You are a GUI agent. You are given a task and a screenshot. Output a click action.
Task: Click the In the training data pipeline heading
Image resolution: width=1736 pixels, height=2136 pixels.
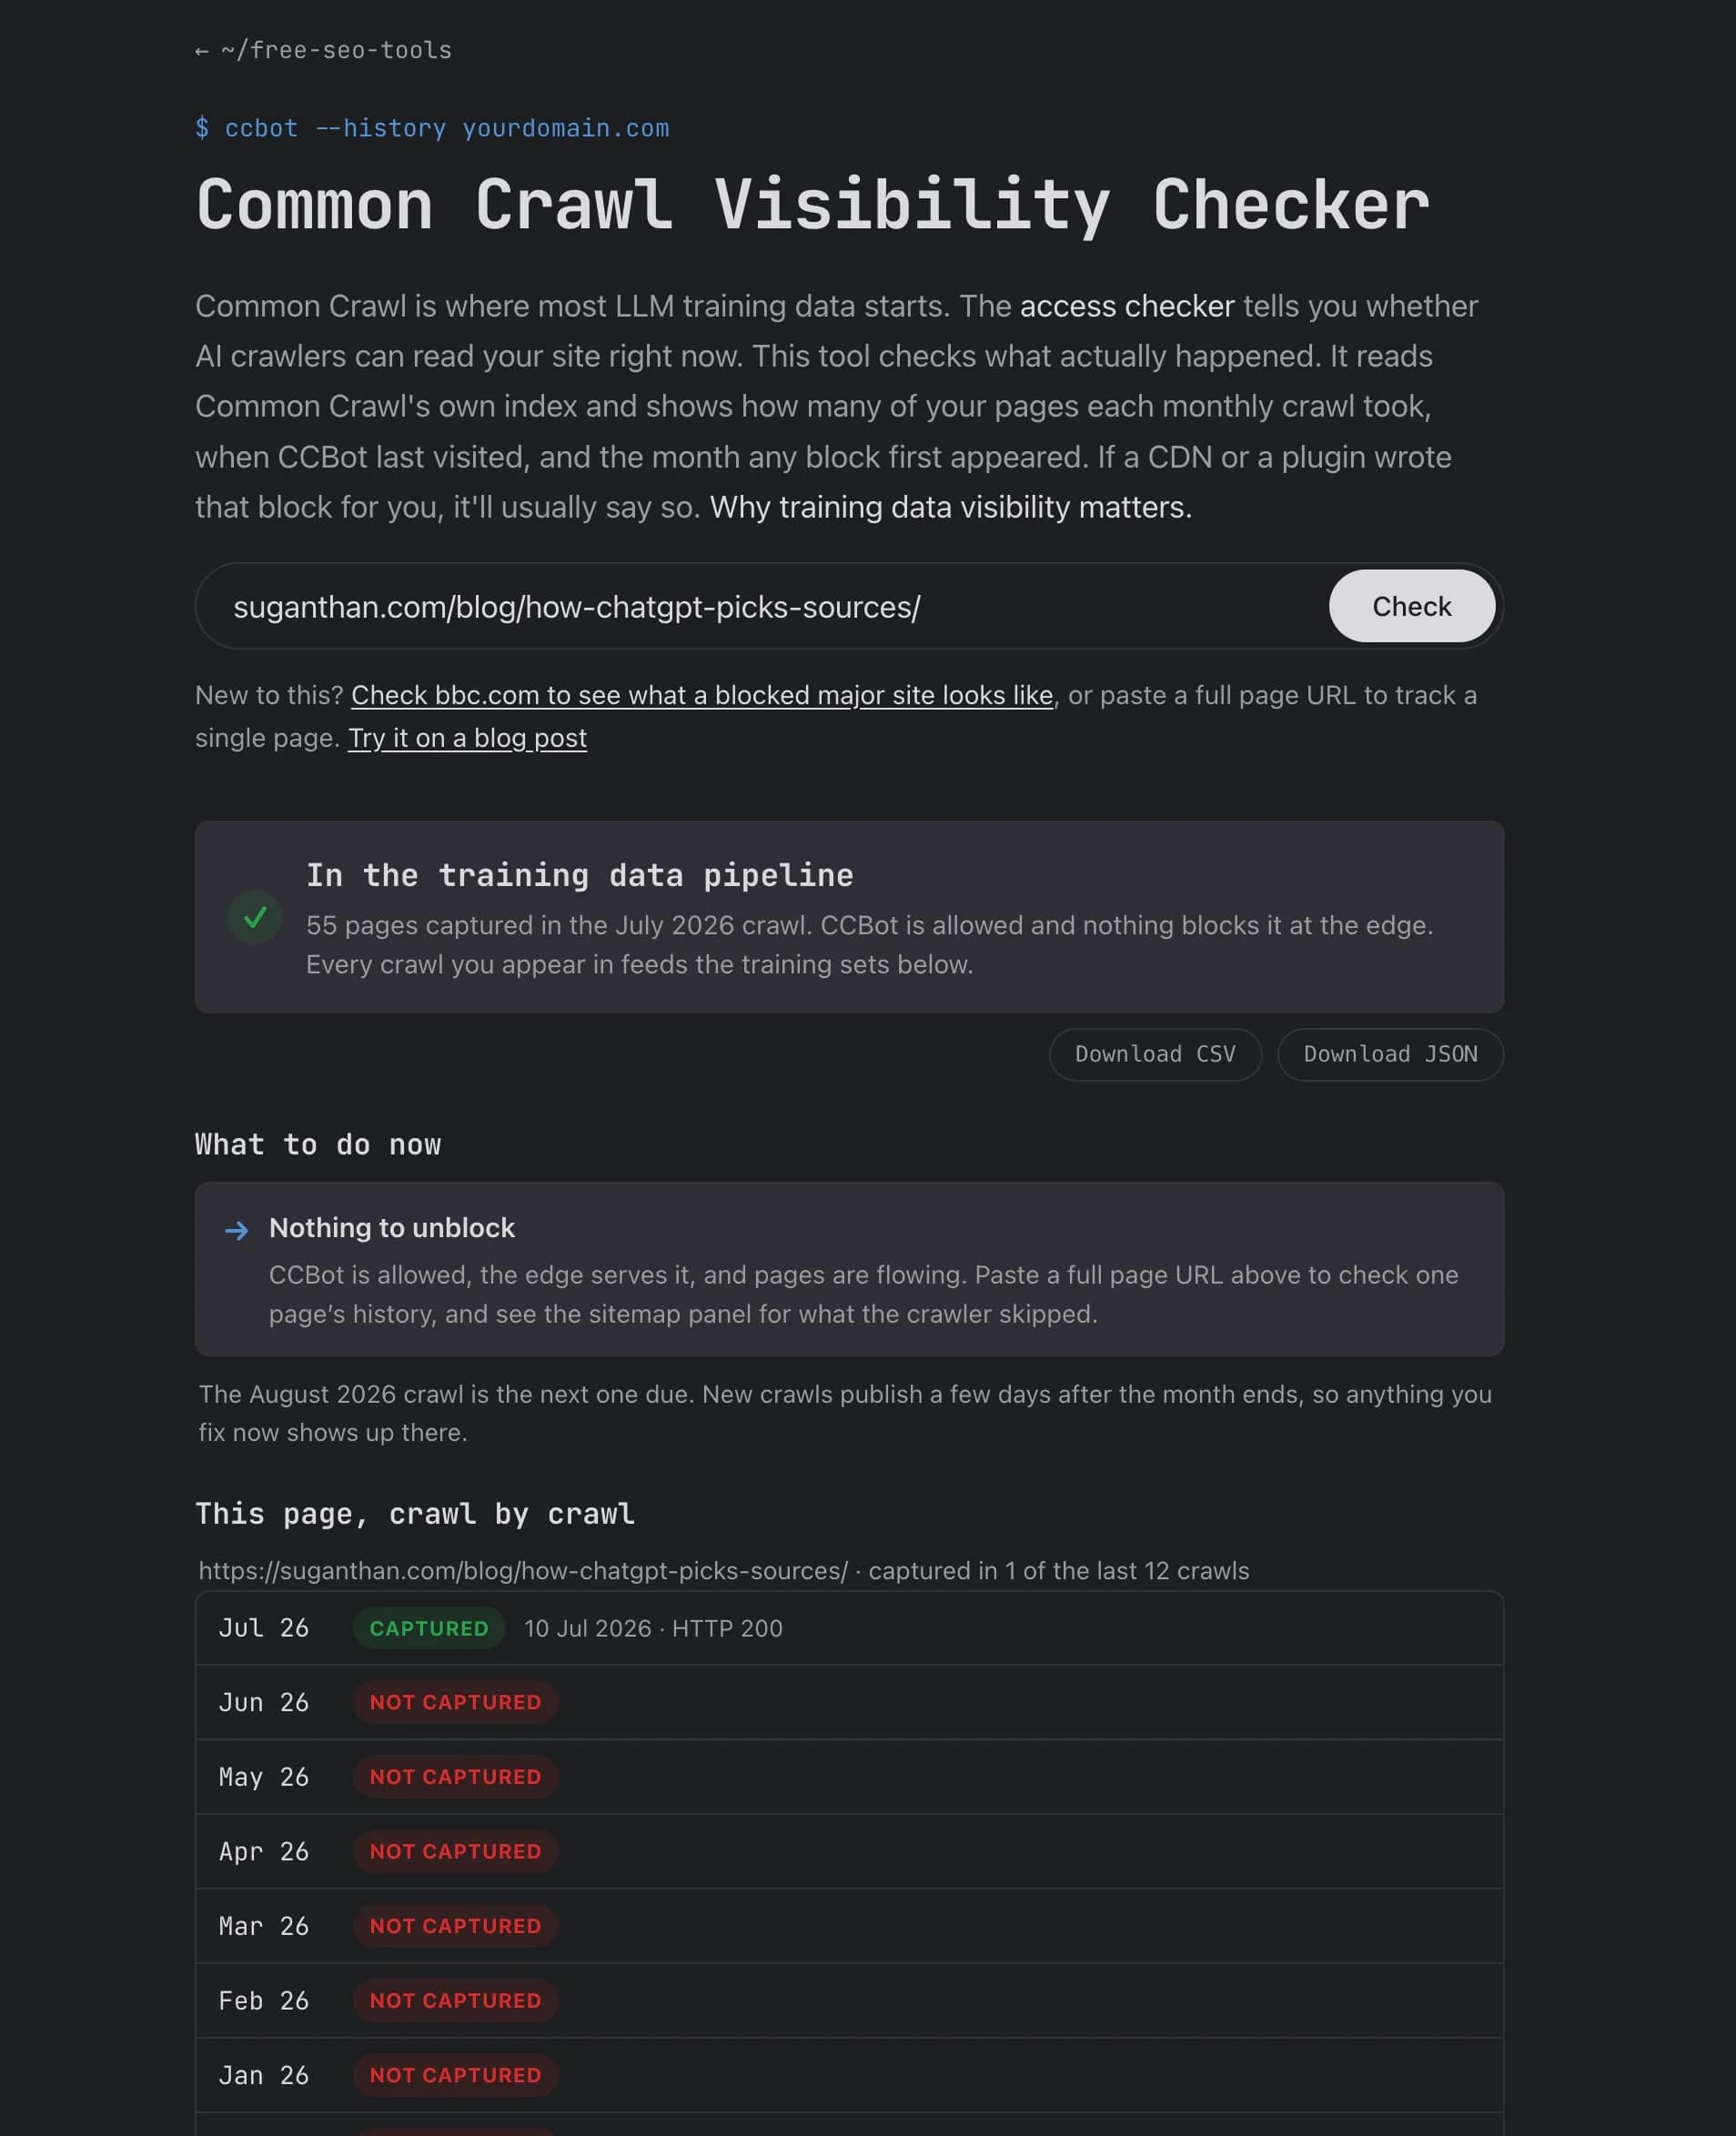point(579,875)
